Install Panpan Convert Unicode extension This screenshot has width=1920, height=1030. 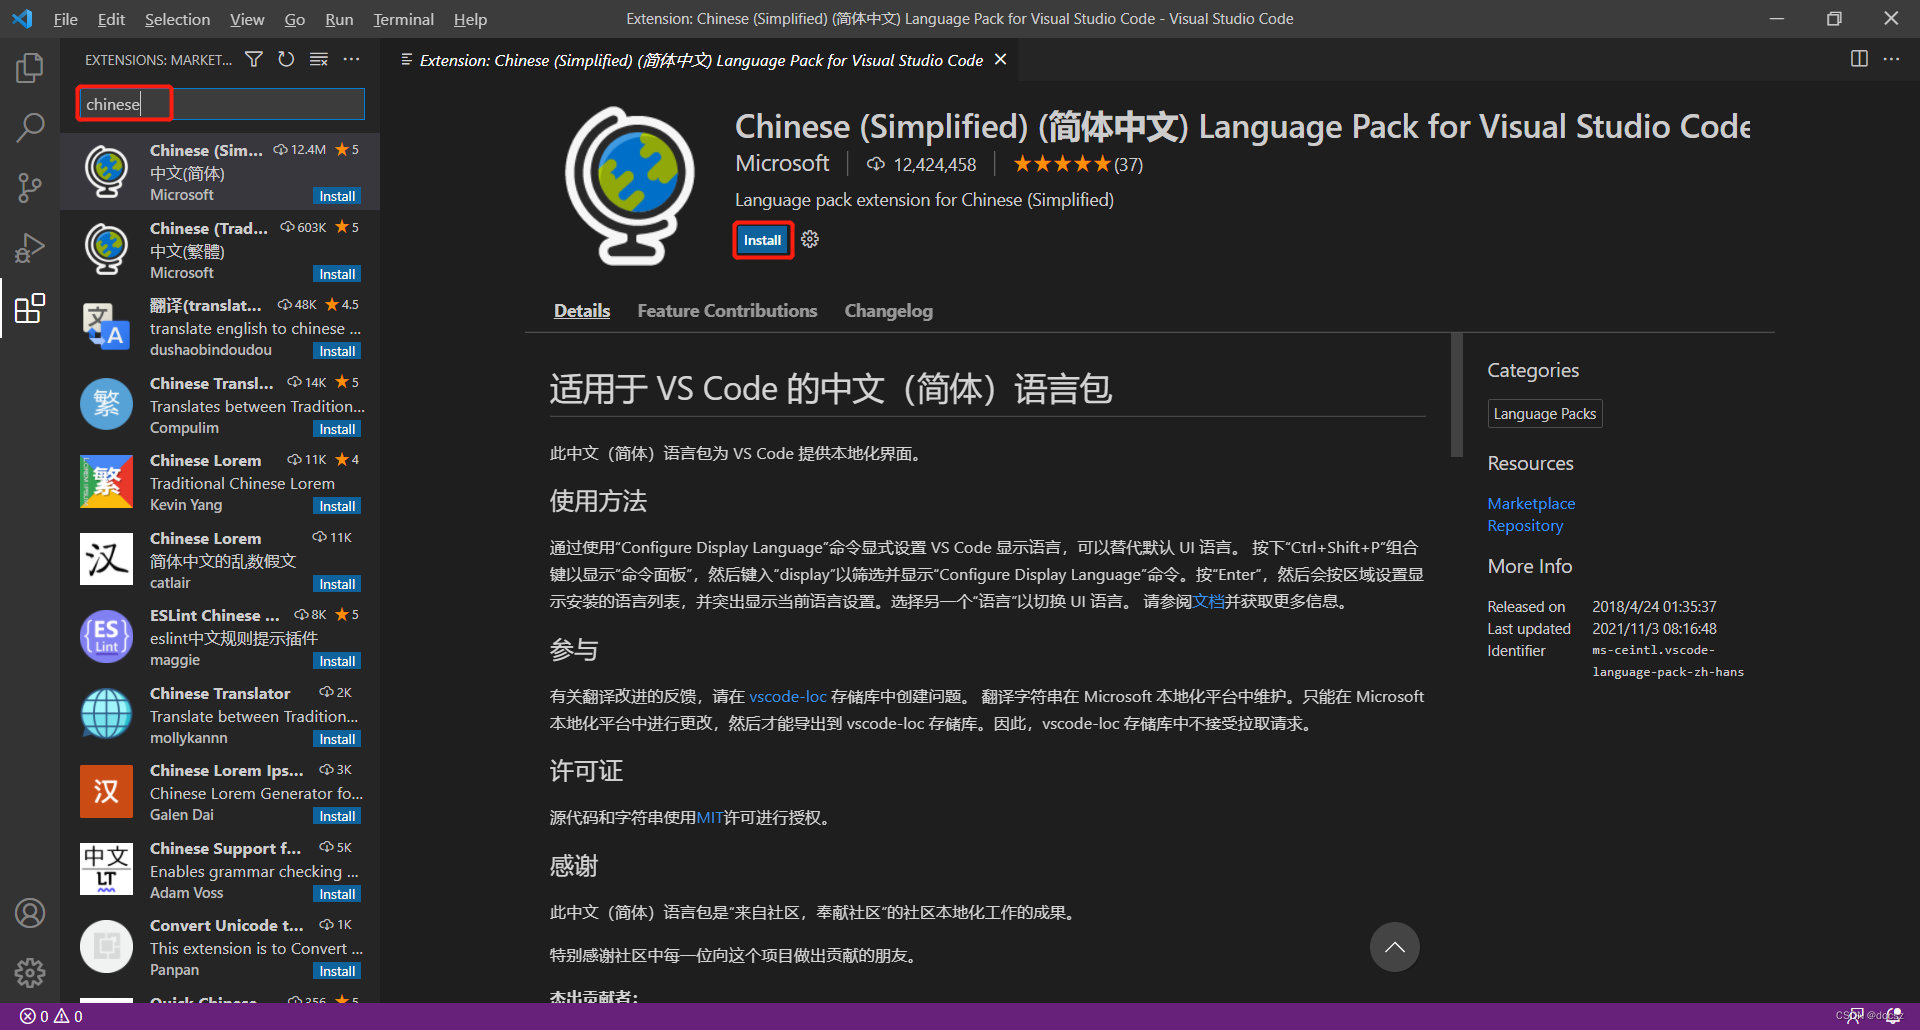pos(337,971)
